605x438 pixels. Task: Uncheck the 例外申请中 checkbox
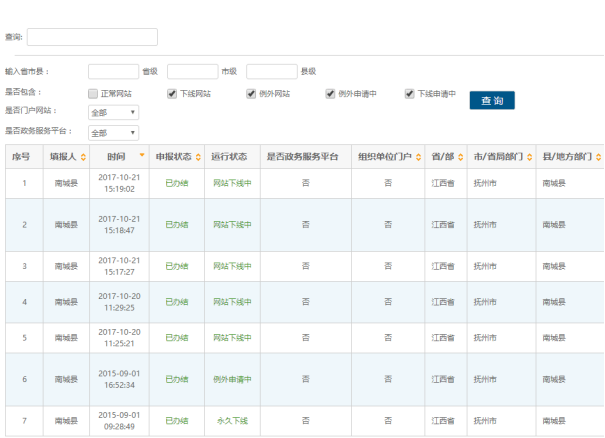pyautogui.click(x=330, y=94)
